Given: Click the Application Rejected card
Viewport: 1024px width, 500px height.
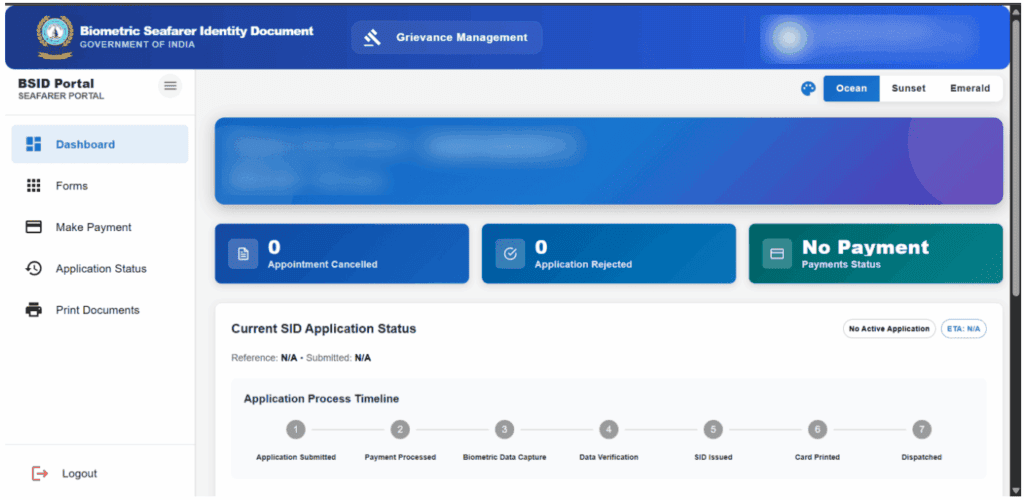Looking at the screenshot, I should [609, 254].
